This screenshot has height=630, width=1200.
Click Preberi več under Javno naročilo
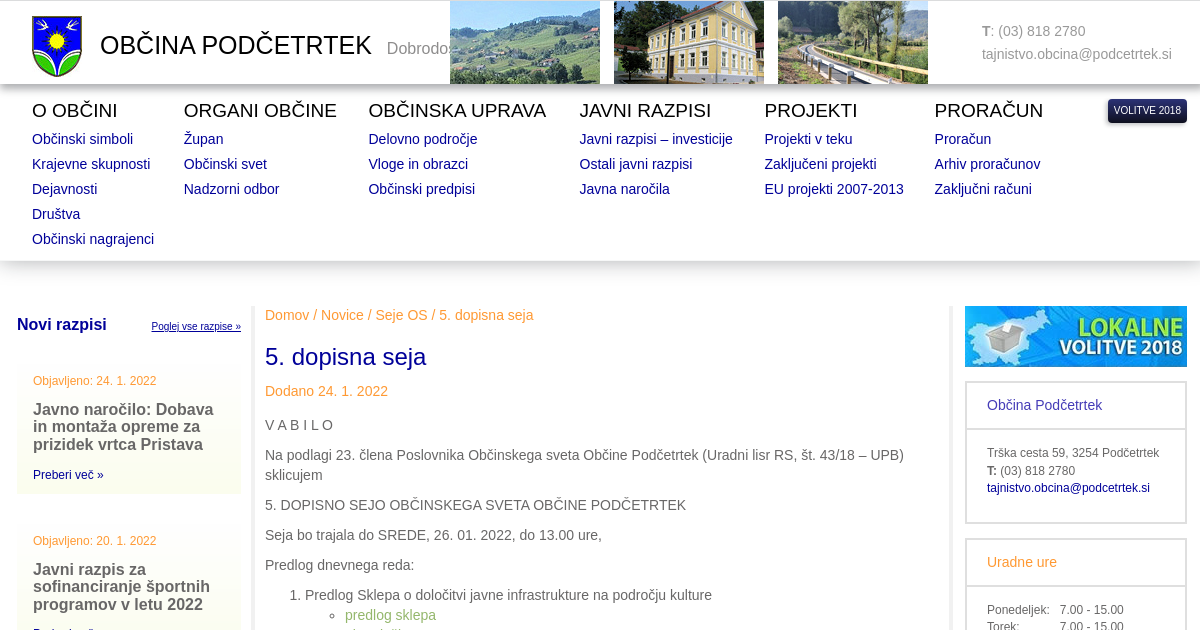68,475
